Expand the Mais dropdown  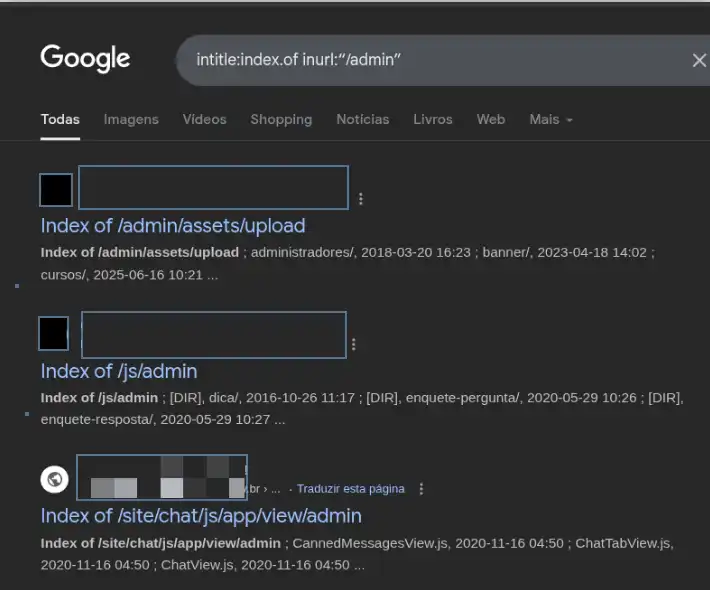click(x=551, y=120)
